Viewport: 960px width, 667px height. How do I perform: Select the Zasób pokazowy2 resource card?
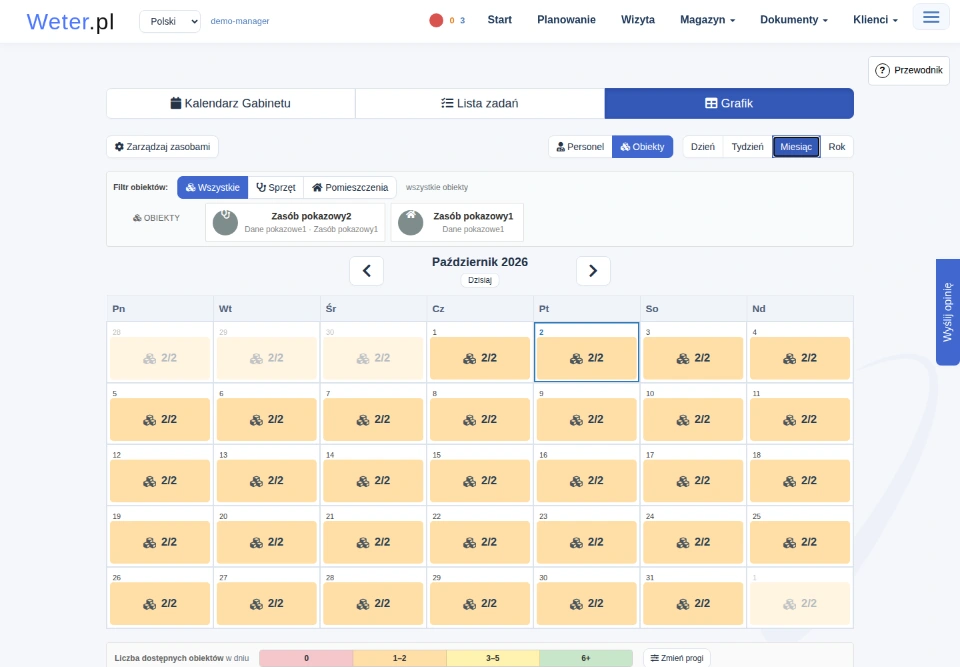pyautogui.click(x=295, y=222)
